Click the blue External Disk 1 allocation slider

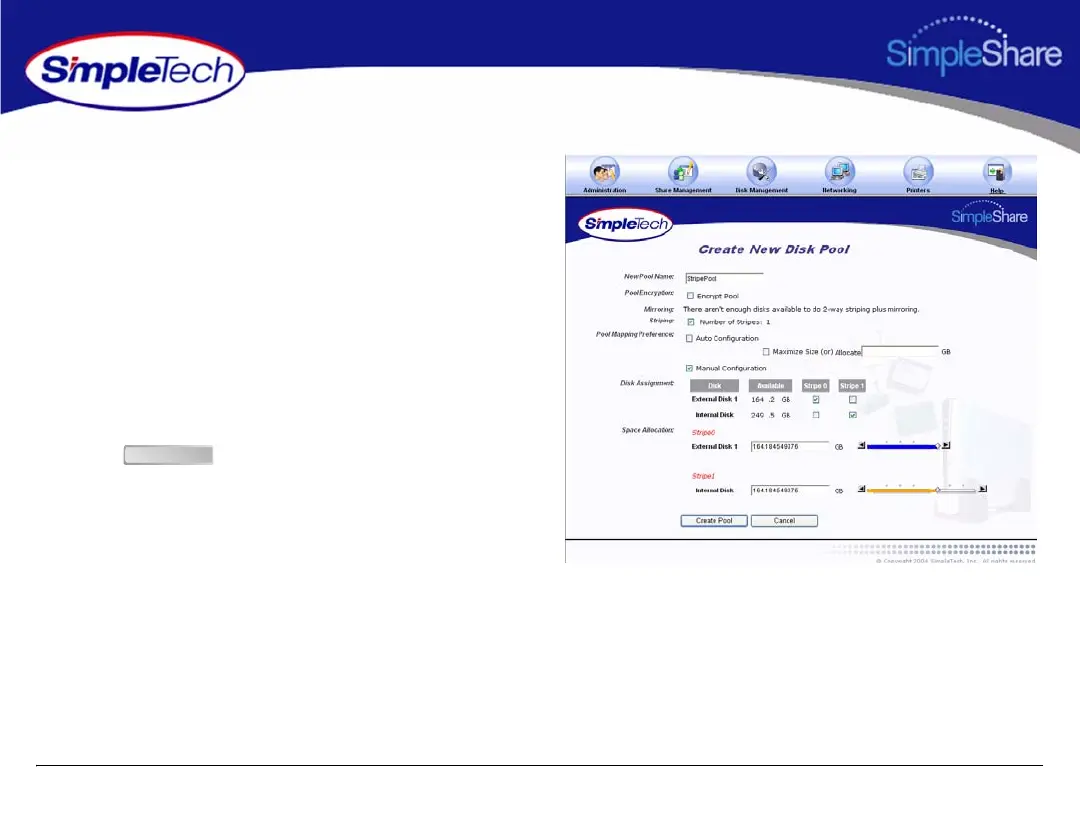pos(903,446)
